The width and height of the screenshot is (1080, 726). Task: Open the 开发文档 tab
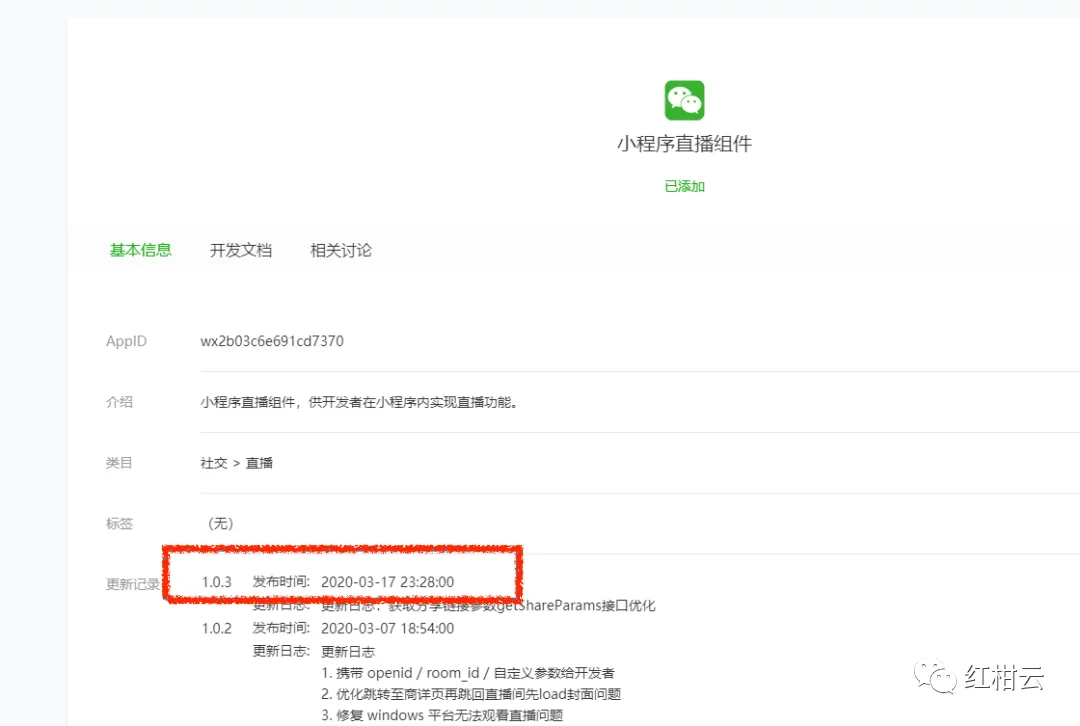(x=241, y=250)
